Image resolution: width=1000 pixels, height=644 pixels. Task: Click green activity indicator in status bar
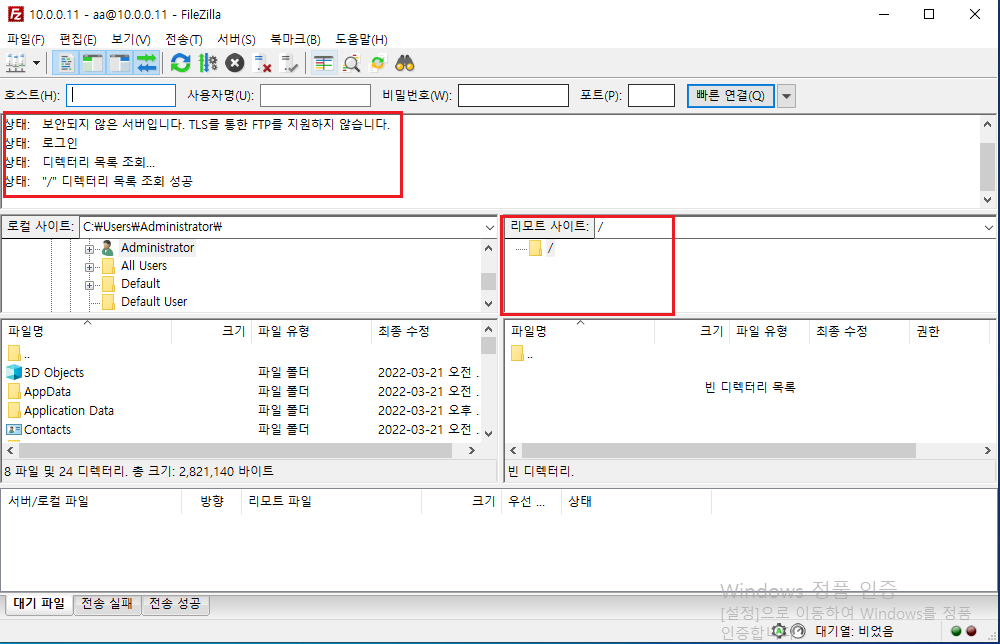(x=956, y=631)
